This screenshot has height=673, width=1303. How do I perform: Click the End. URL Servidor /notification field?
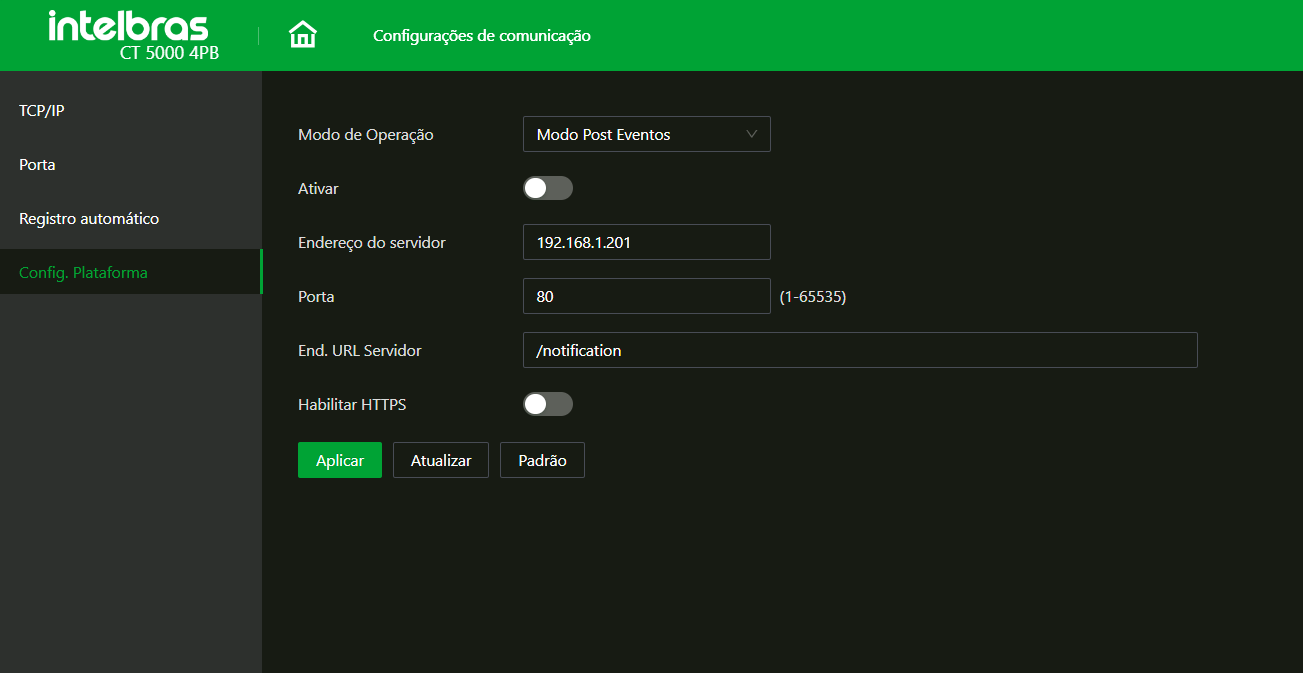point(859,350)
